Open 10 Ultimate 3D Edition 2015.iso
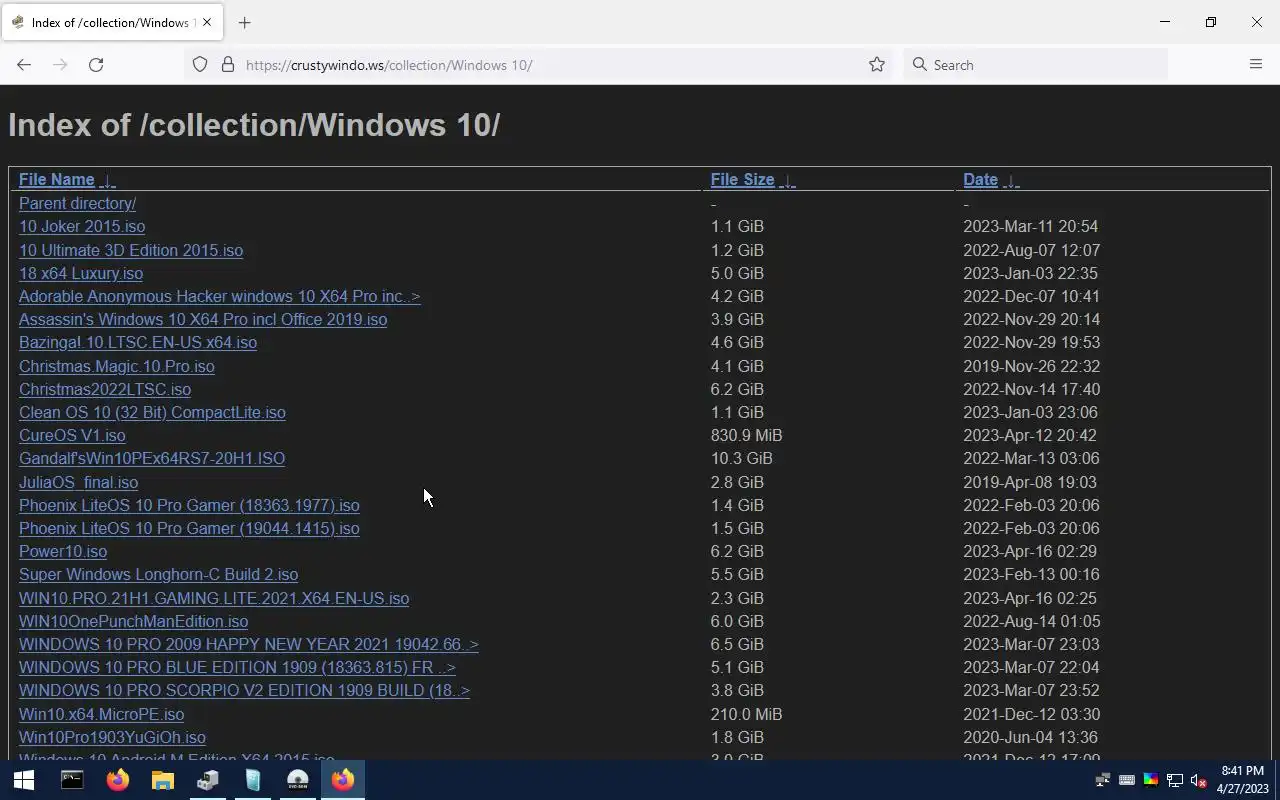Viewport: 1280px width, 800px height. tap(131, 250)
